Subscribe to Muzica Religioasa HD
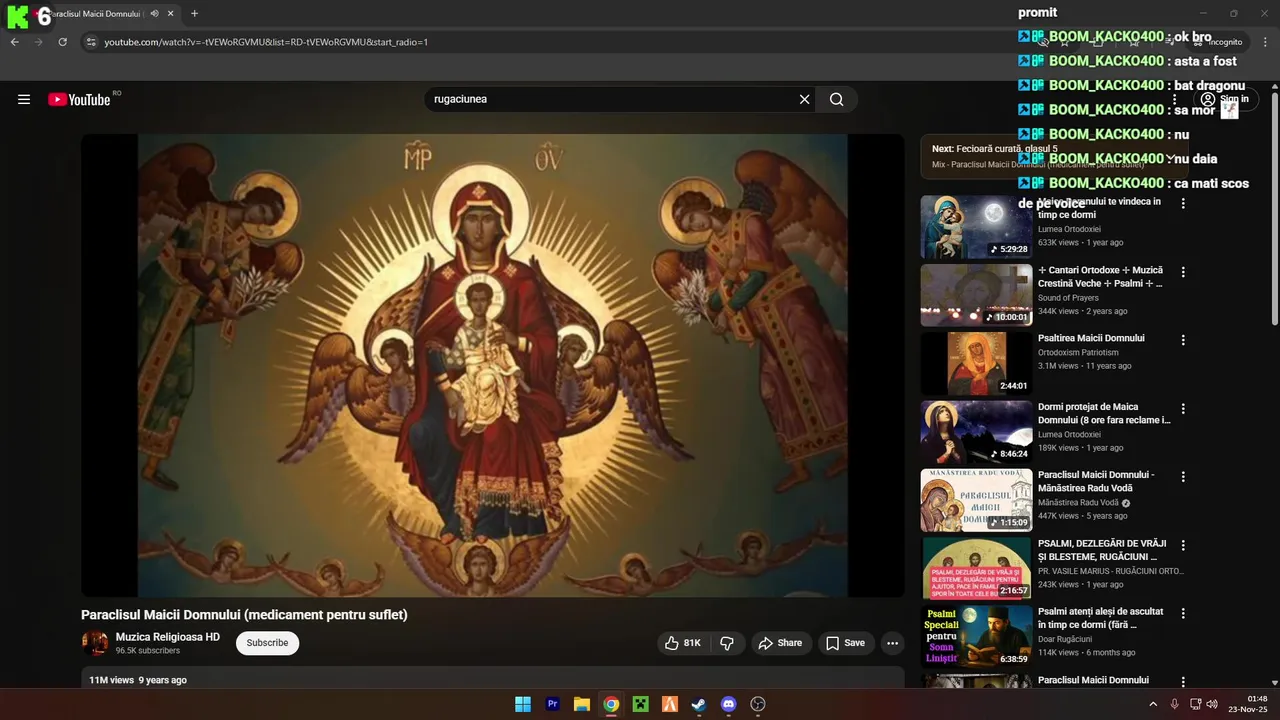The width and height of the screenshot is (1280, 720). (267, 643)
